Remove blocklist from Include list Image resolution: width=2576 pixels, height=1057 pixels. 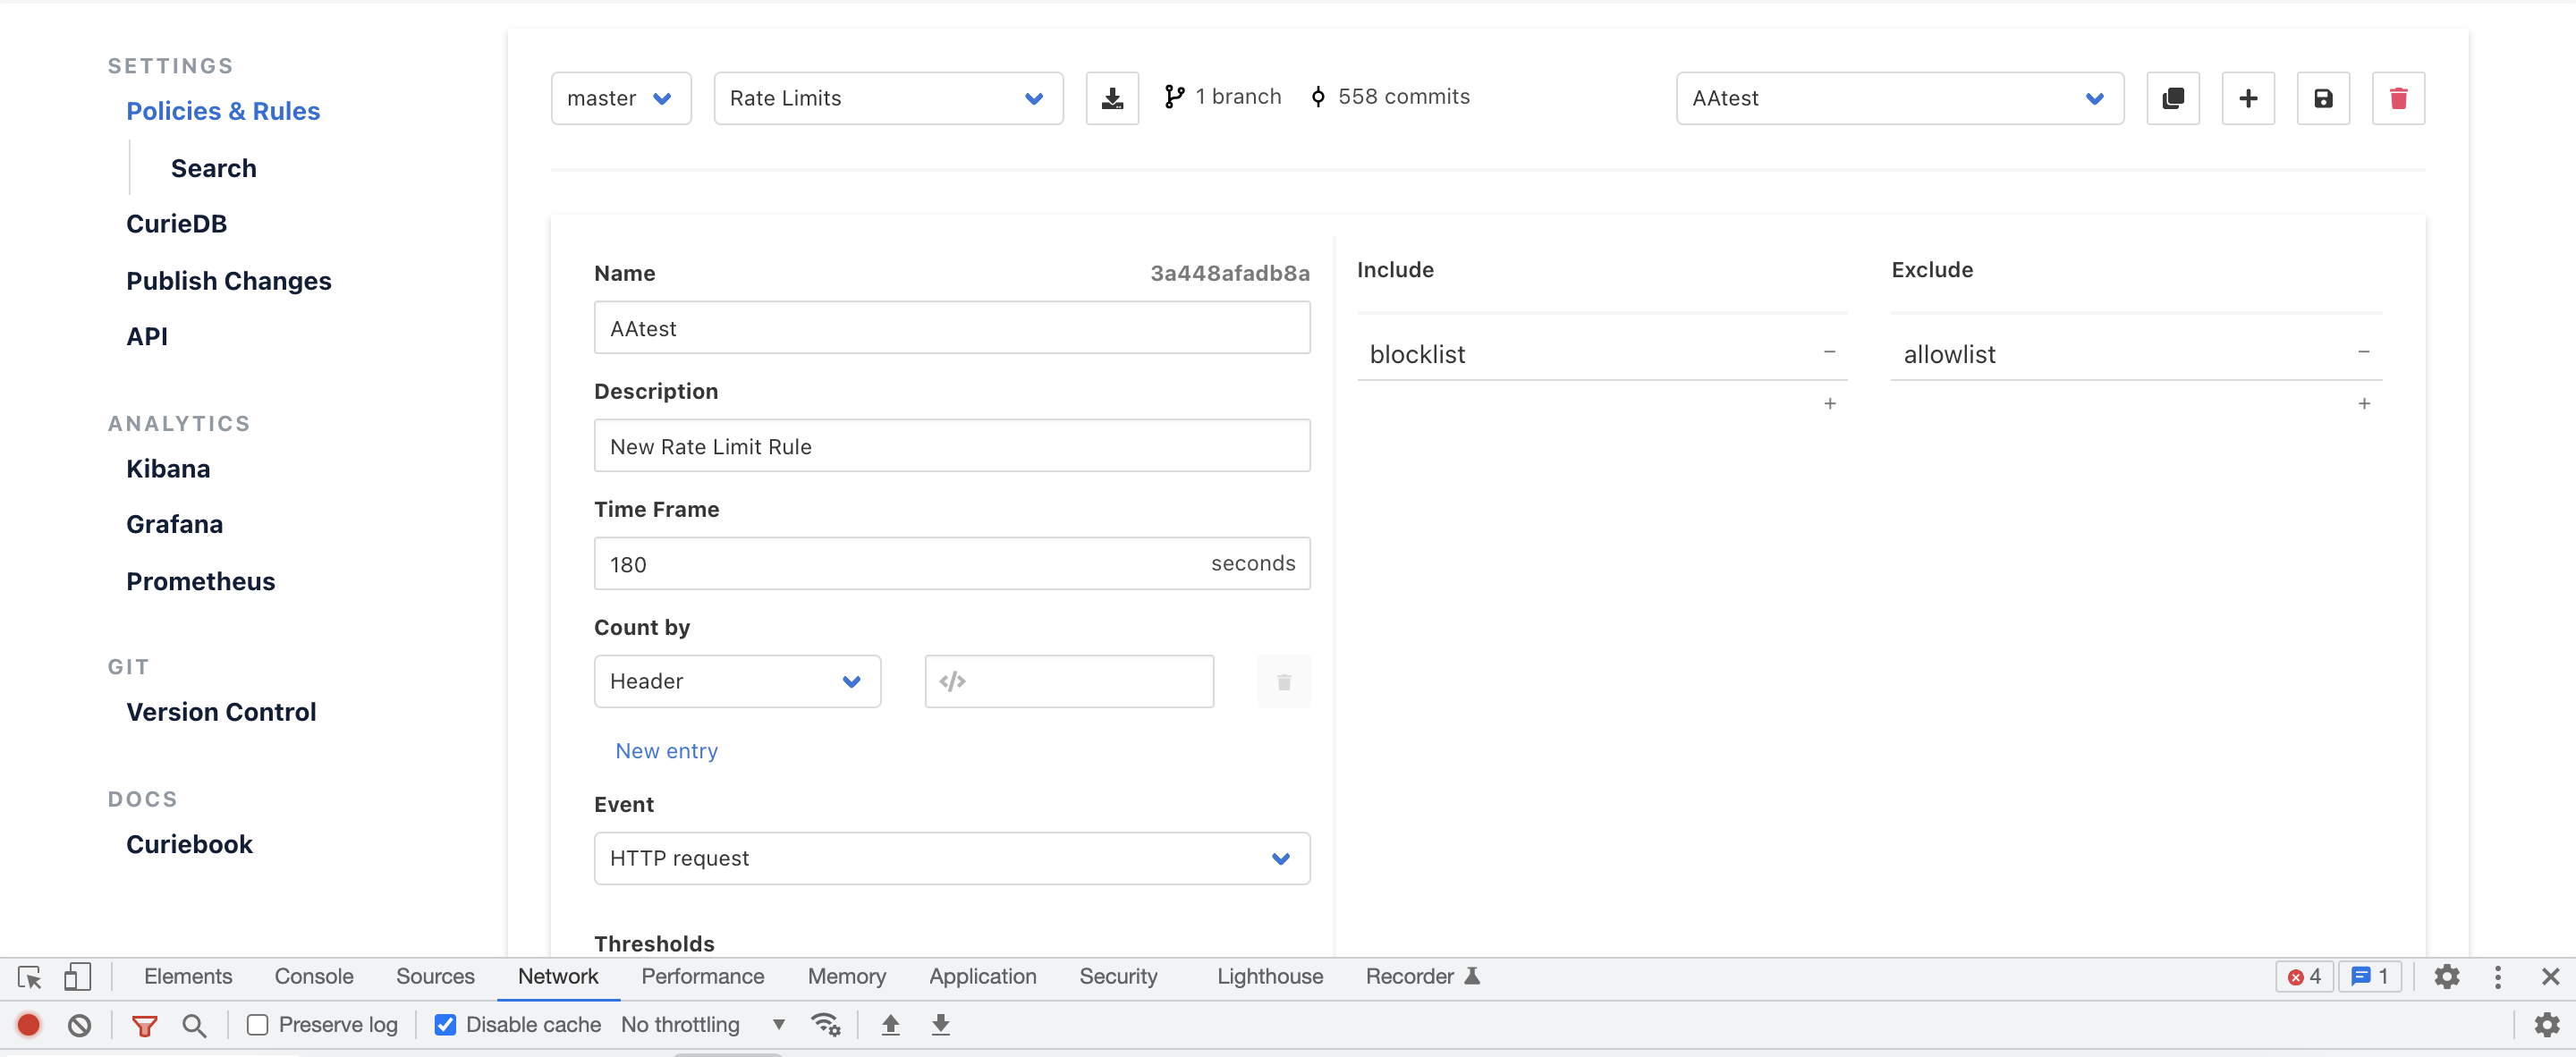pos(1828,352)
